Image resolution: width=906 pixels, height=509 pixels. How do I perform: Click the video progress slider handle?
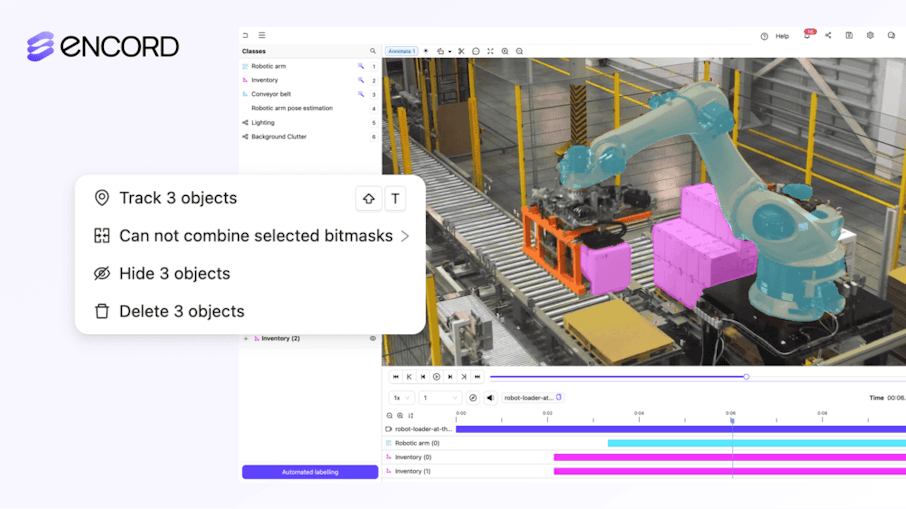746,377
